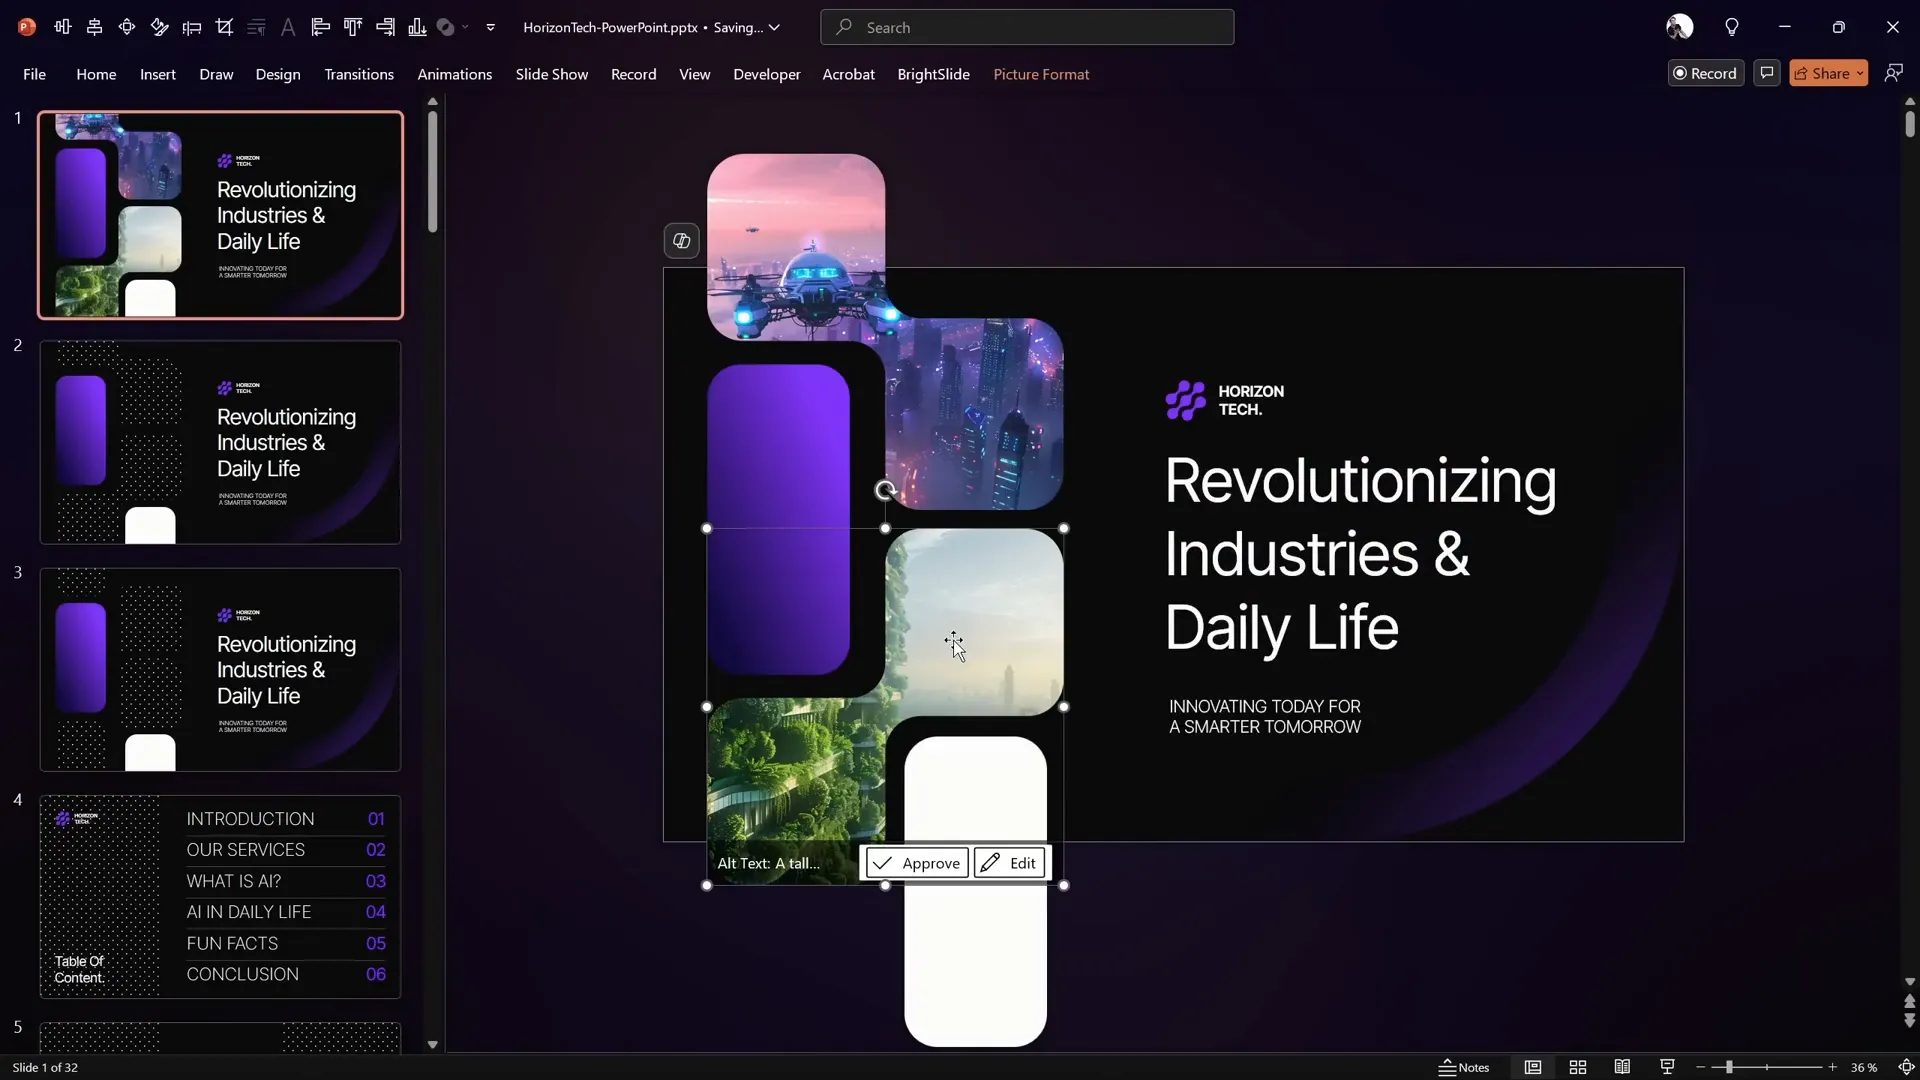Open Reading View from status bar
This screenshot has height=1080, width=1920.
pyautogui.click(x=1622, y=1067)
